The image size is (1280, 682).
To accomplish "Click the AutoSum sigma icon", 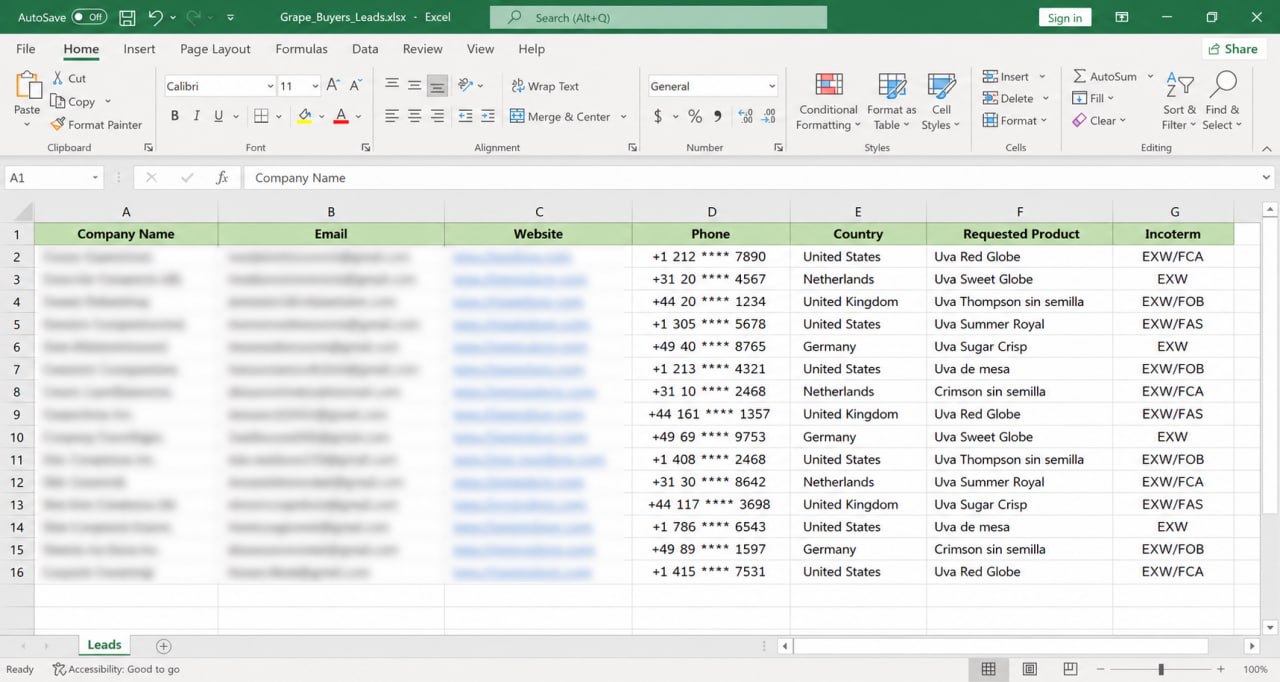I will coord(1079,76).
